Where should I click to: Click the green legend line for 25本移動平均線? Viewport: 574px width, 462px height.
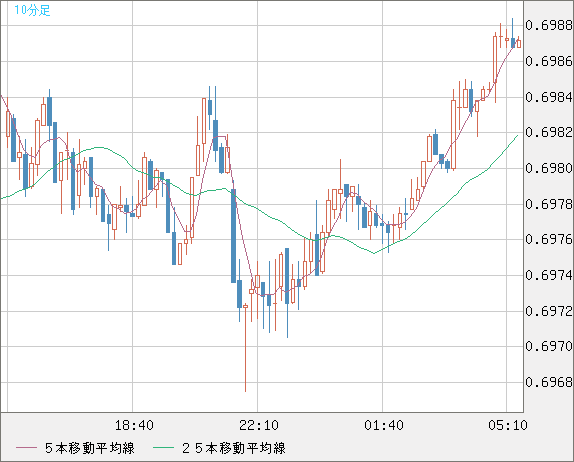[x=163, y=448]
